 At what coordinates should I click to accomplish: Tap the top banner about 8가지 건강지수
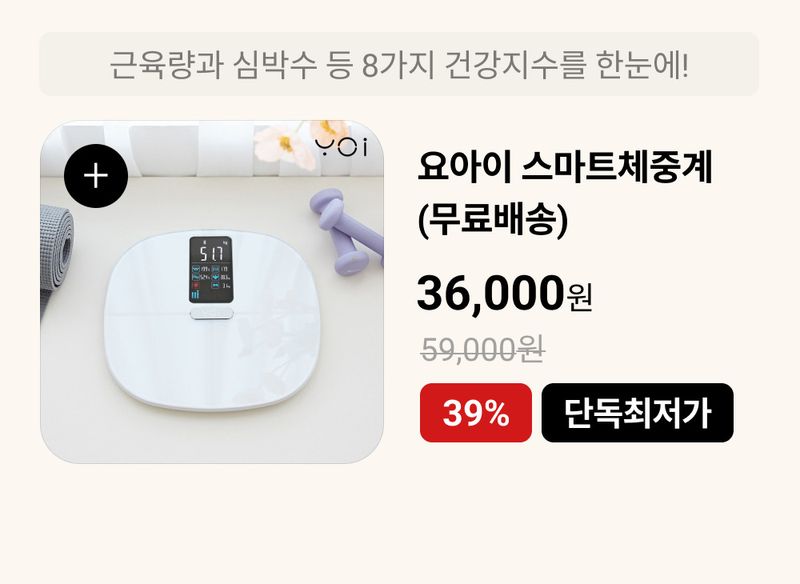[399, 64]
